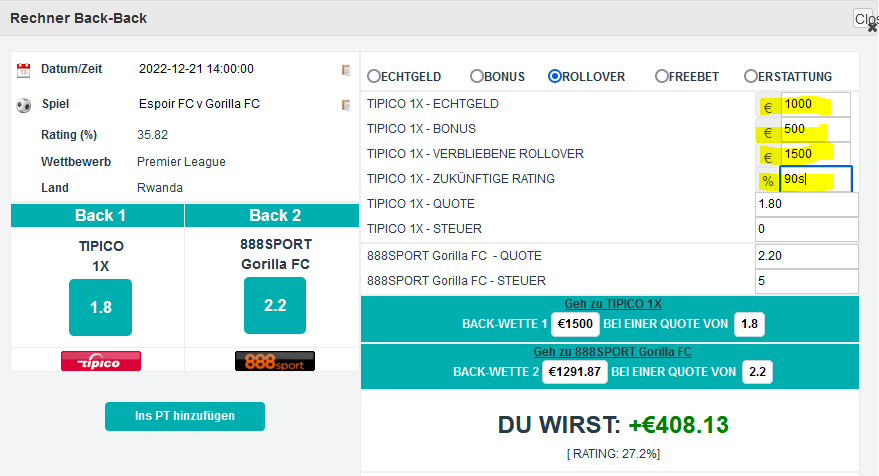Click the RATING: 27.2% text

pos(613,454)
